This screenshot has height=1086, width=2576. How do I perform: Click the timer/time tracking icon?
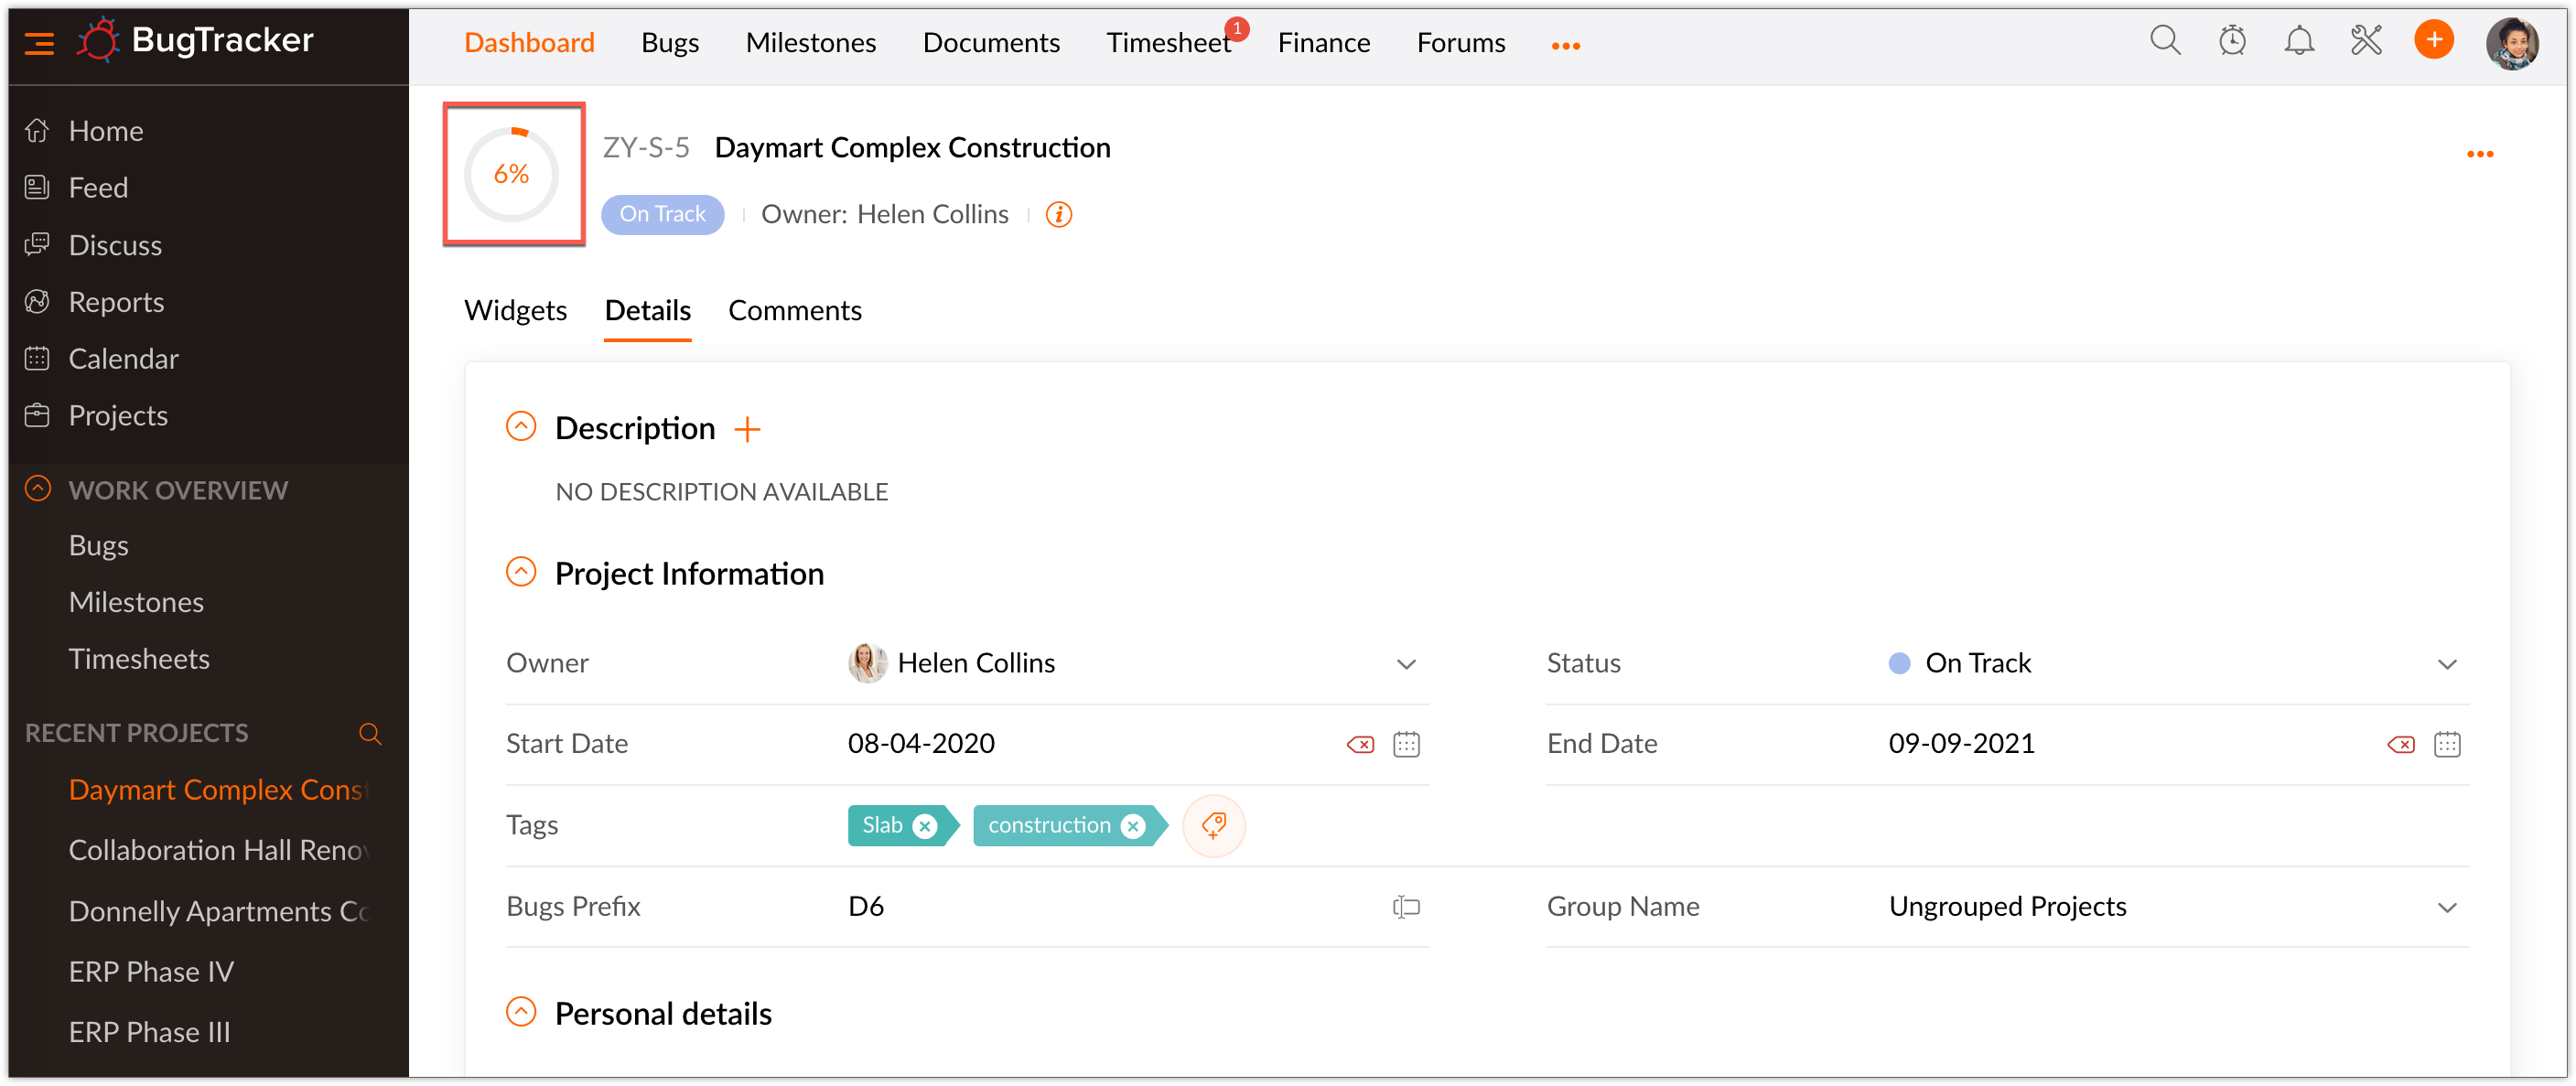[2232, 41]
